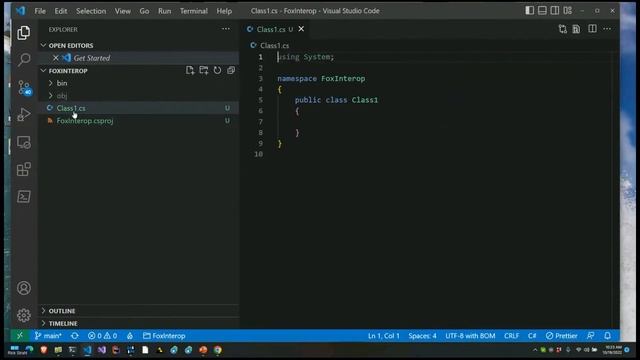Open the Remote Explorer view
The width and height of the screenshot is (640, 360).
(x=24, y=142)
